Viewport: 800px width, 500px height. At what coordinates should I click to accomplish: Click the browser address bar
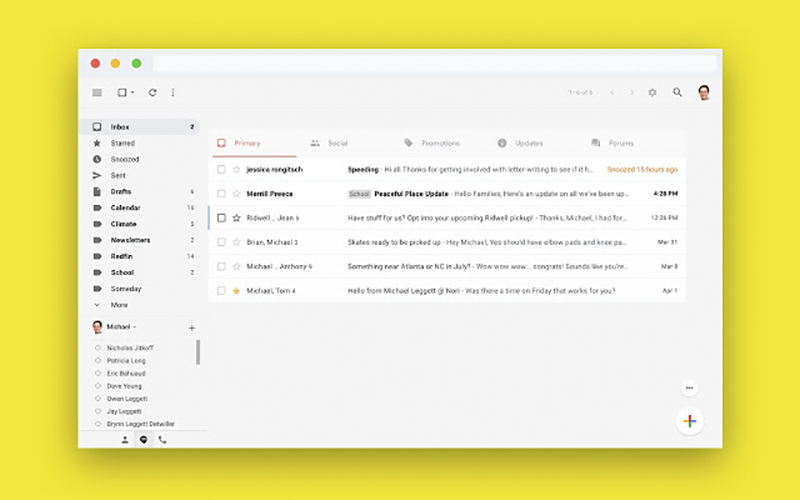click(435, 63)
